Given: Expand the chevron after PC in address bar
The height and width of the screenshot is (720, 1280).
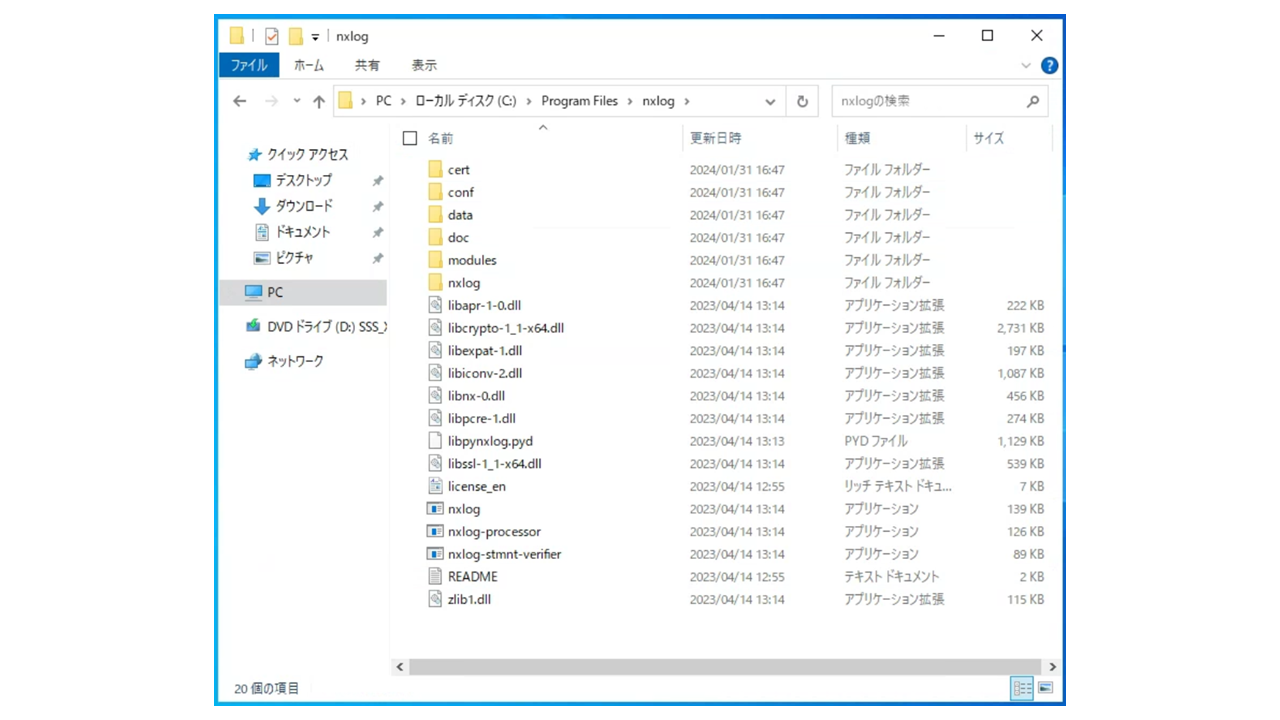Looking at the screenshot, I should click(x=402, y=101).
